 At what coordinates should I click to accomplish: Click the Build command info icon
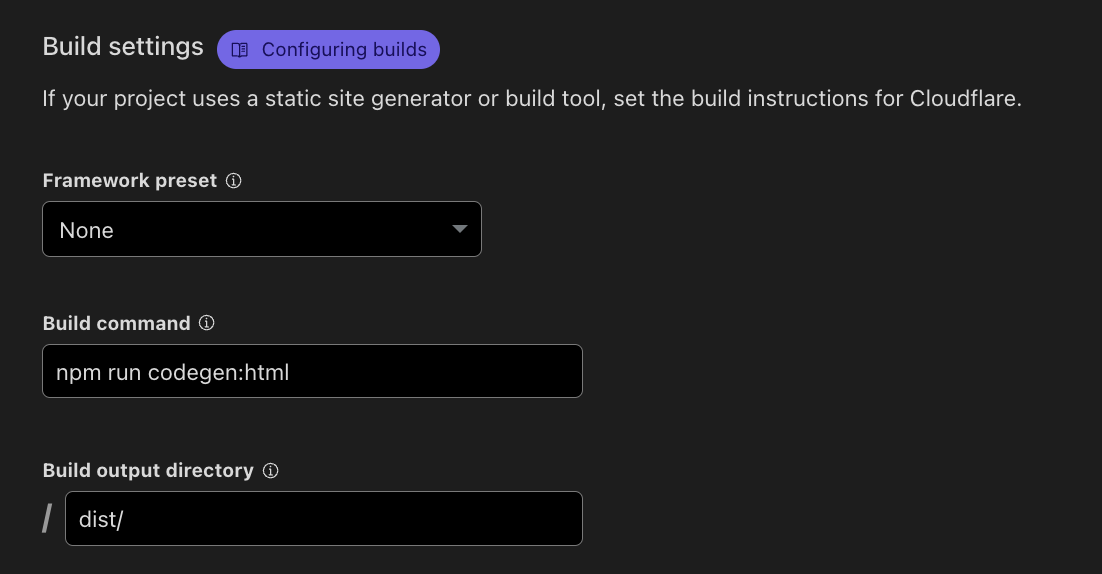[207, 323]
